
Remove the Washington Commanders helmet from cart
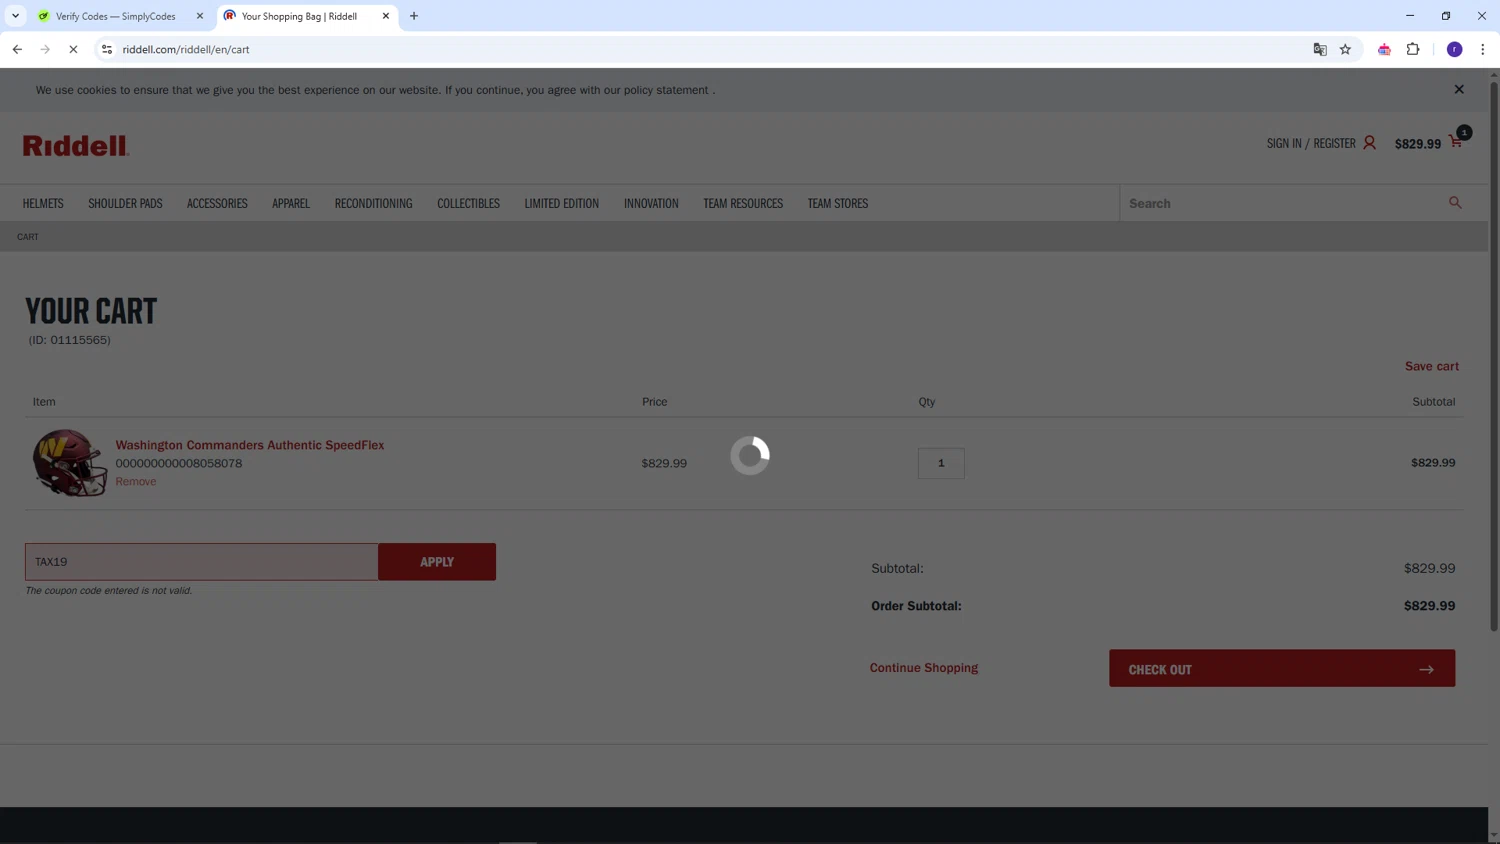click(x=136, y=481)
